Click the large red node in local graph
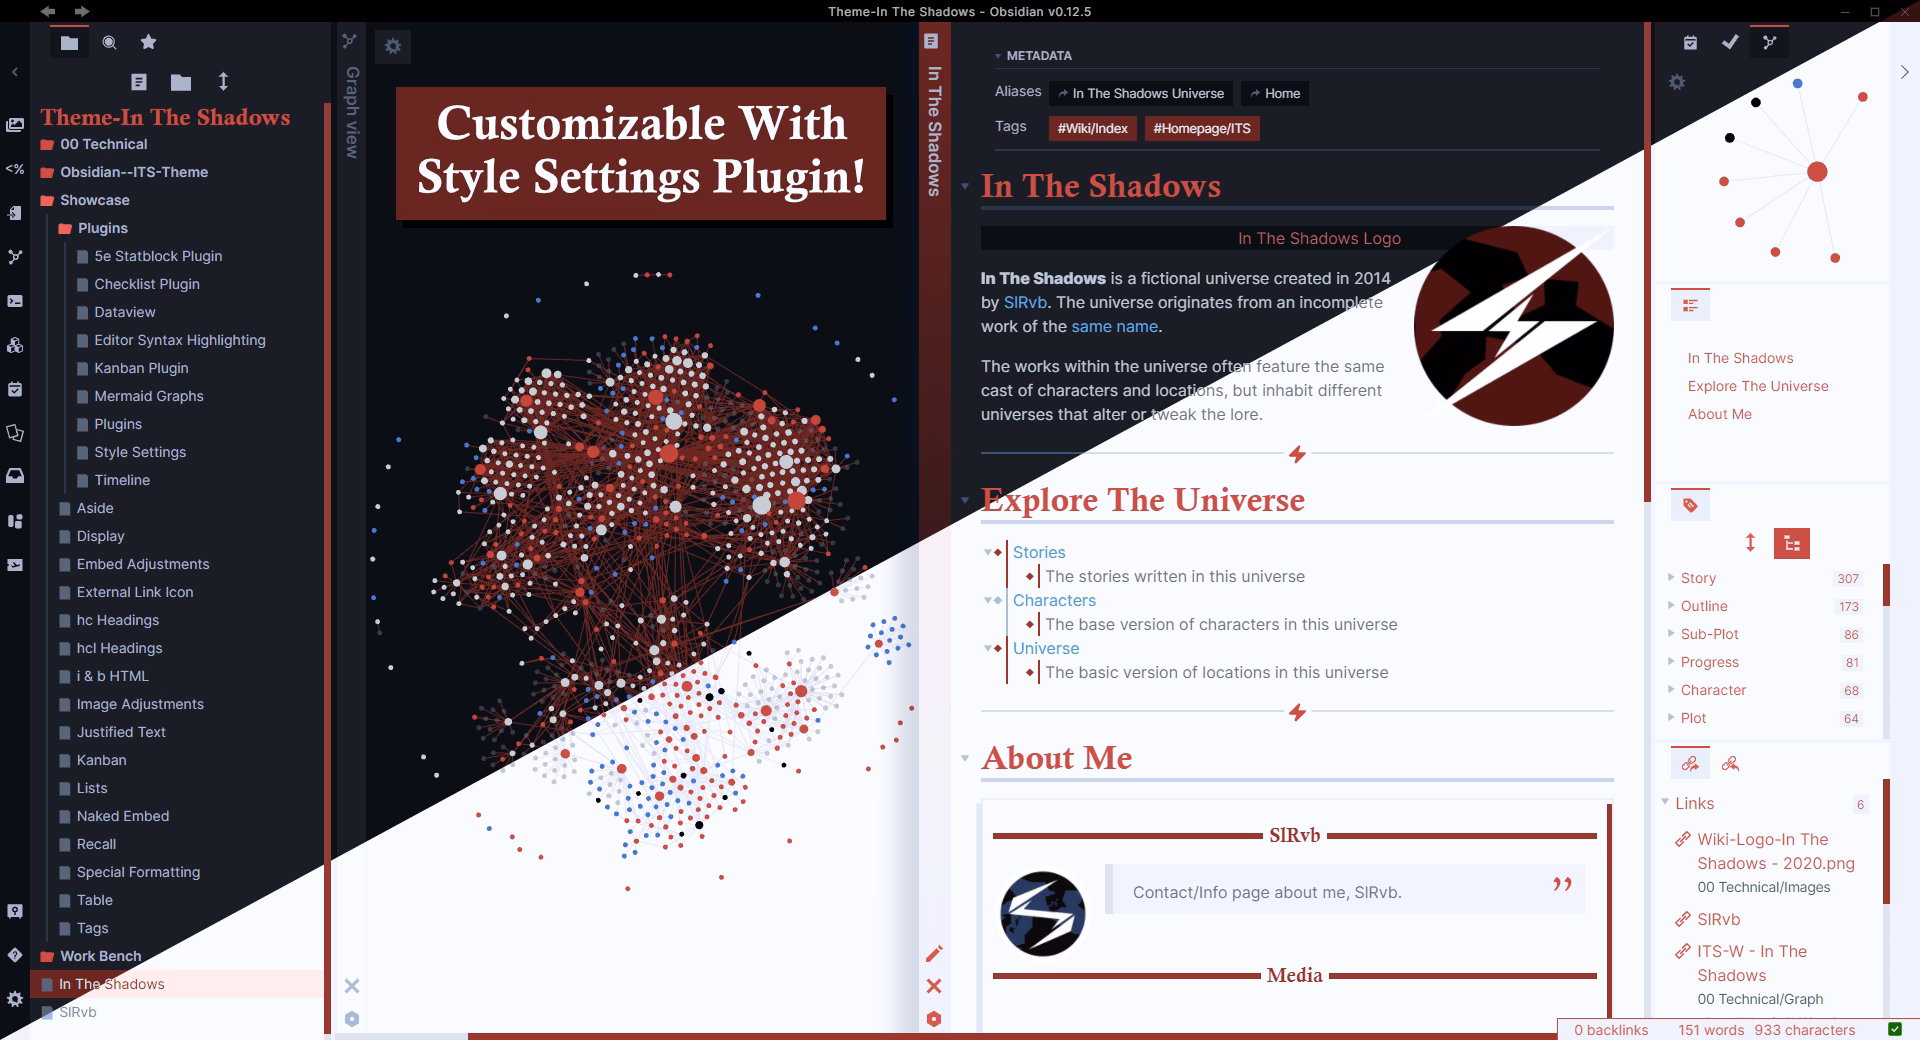 (x=1817, y=172)
